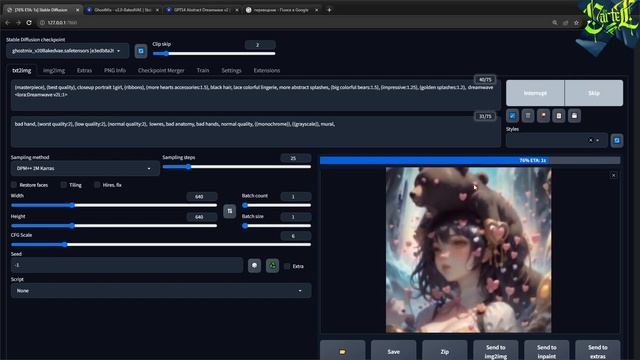This screenshot has height=360, width=640.
Task: Open the output folder icon button
Action: 342,351
